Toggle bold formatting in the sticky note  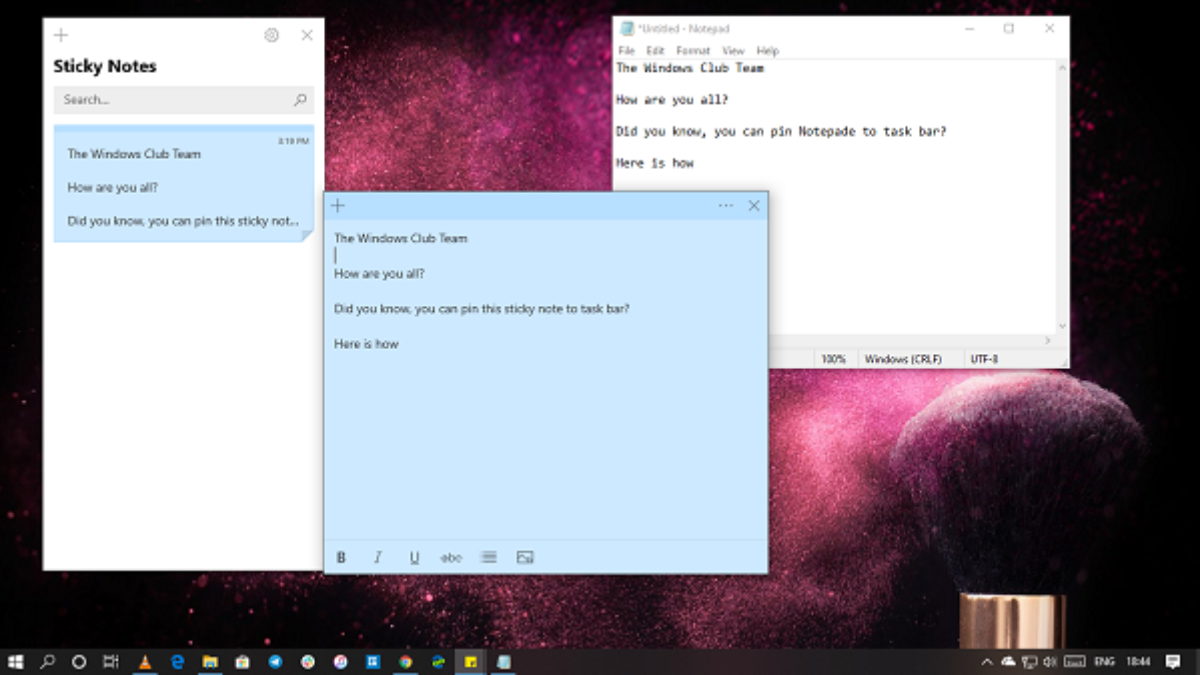(341, 557)
